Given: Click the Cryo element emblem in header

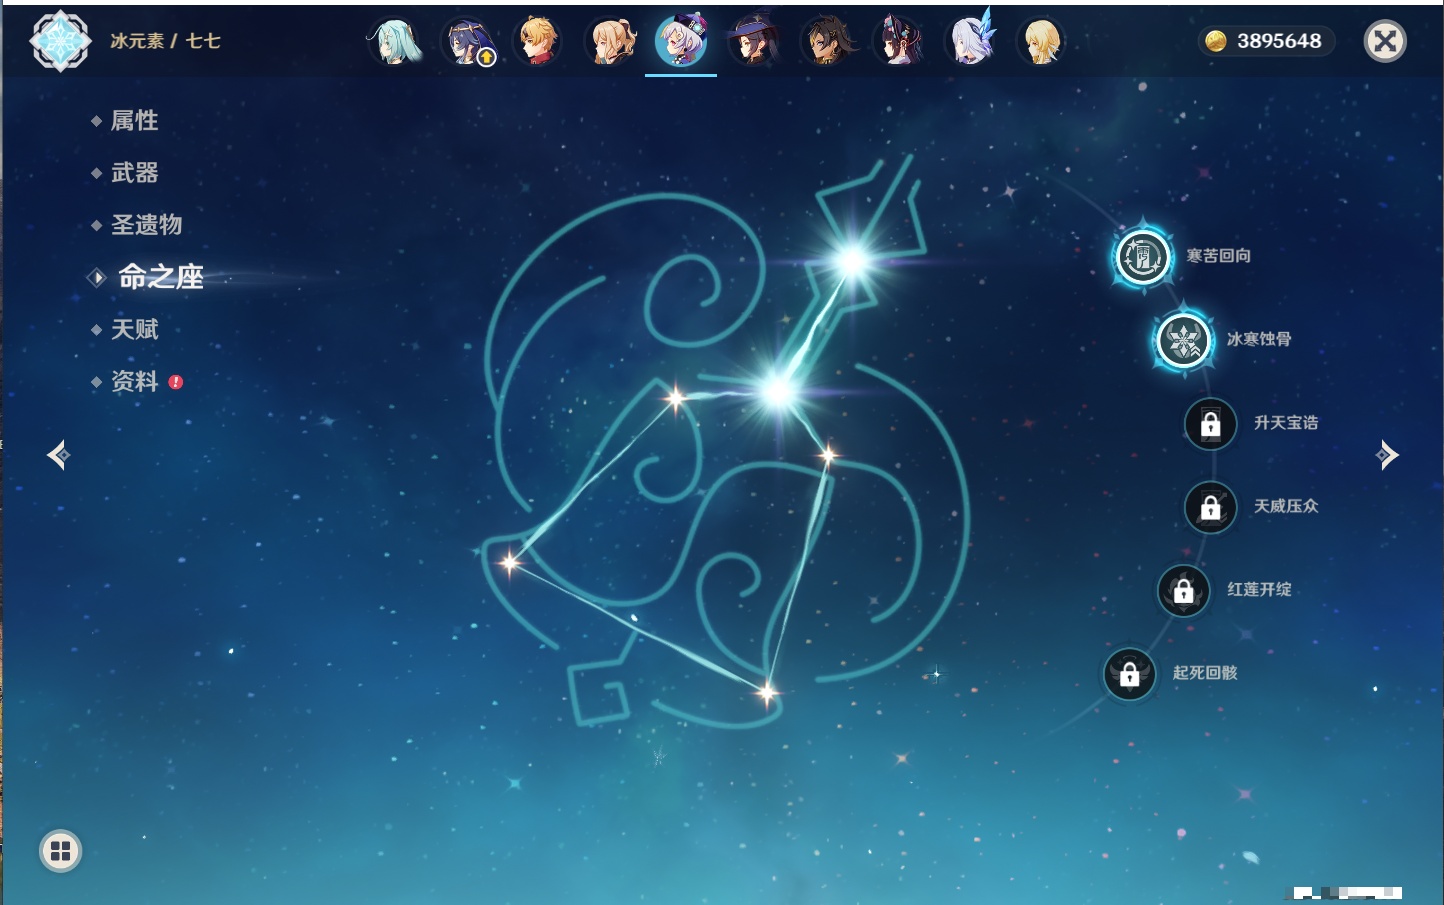Looking at the screenshot, I should coord(60,41).
